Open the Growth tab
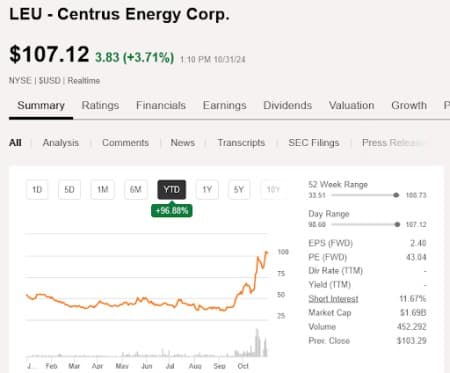 pyautogui.click(x=409, y=105)
